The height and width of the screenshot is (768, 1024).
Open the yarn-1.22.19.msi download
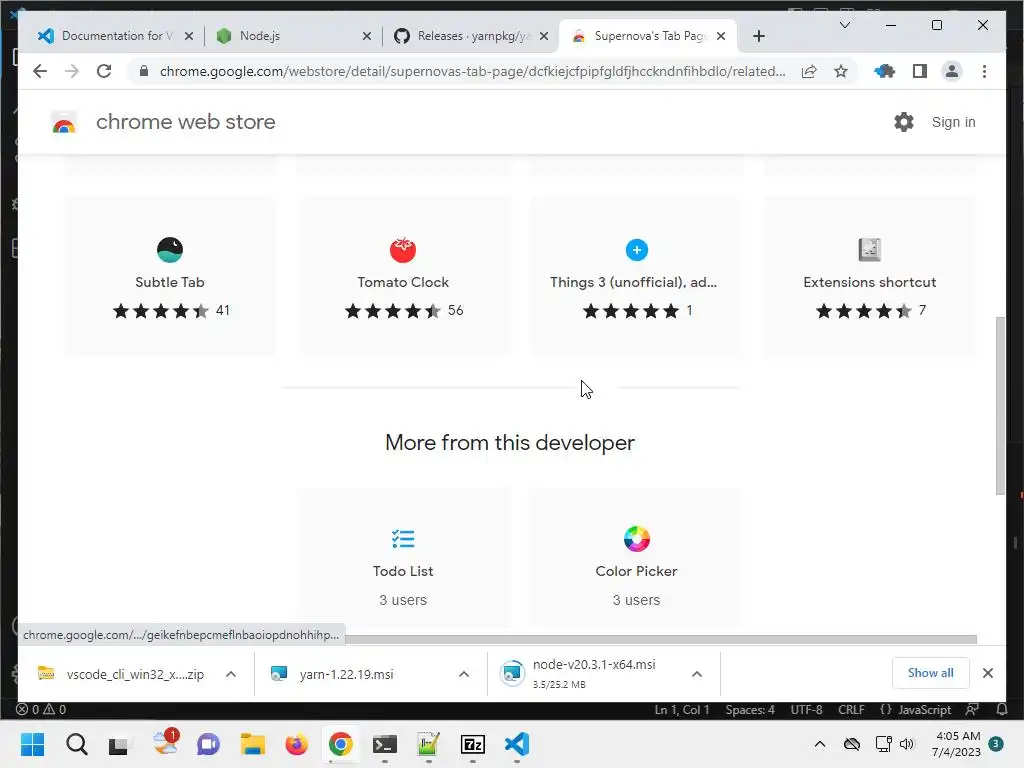click(346, 674)
